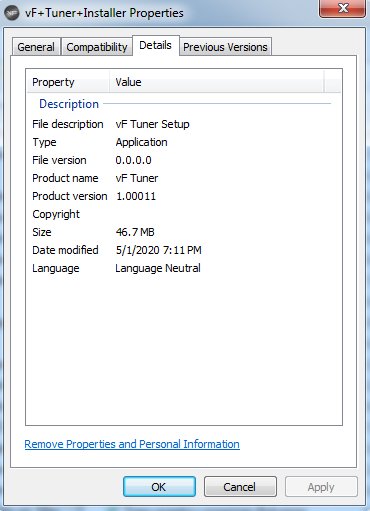Click the Cancel button
The width and height of the screenshot is (370, 511).
pyautogui.click(x=240, y=487)
